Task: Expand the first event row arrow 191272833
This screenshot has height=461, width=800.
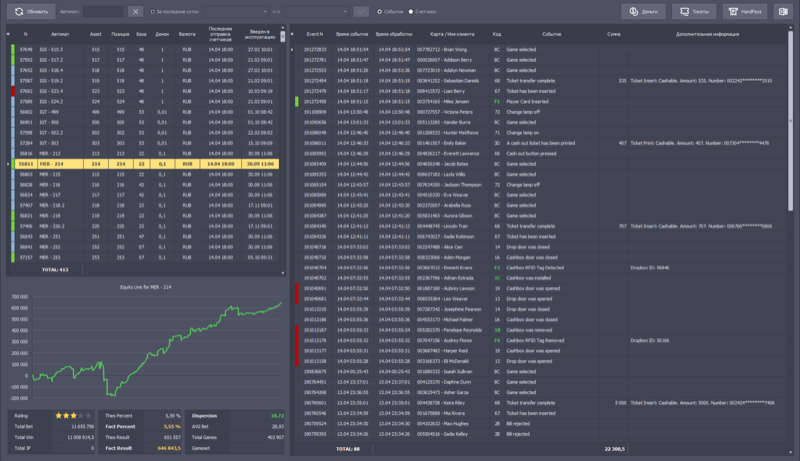Action: (293, 48)
